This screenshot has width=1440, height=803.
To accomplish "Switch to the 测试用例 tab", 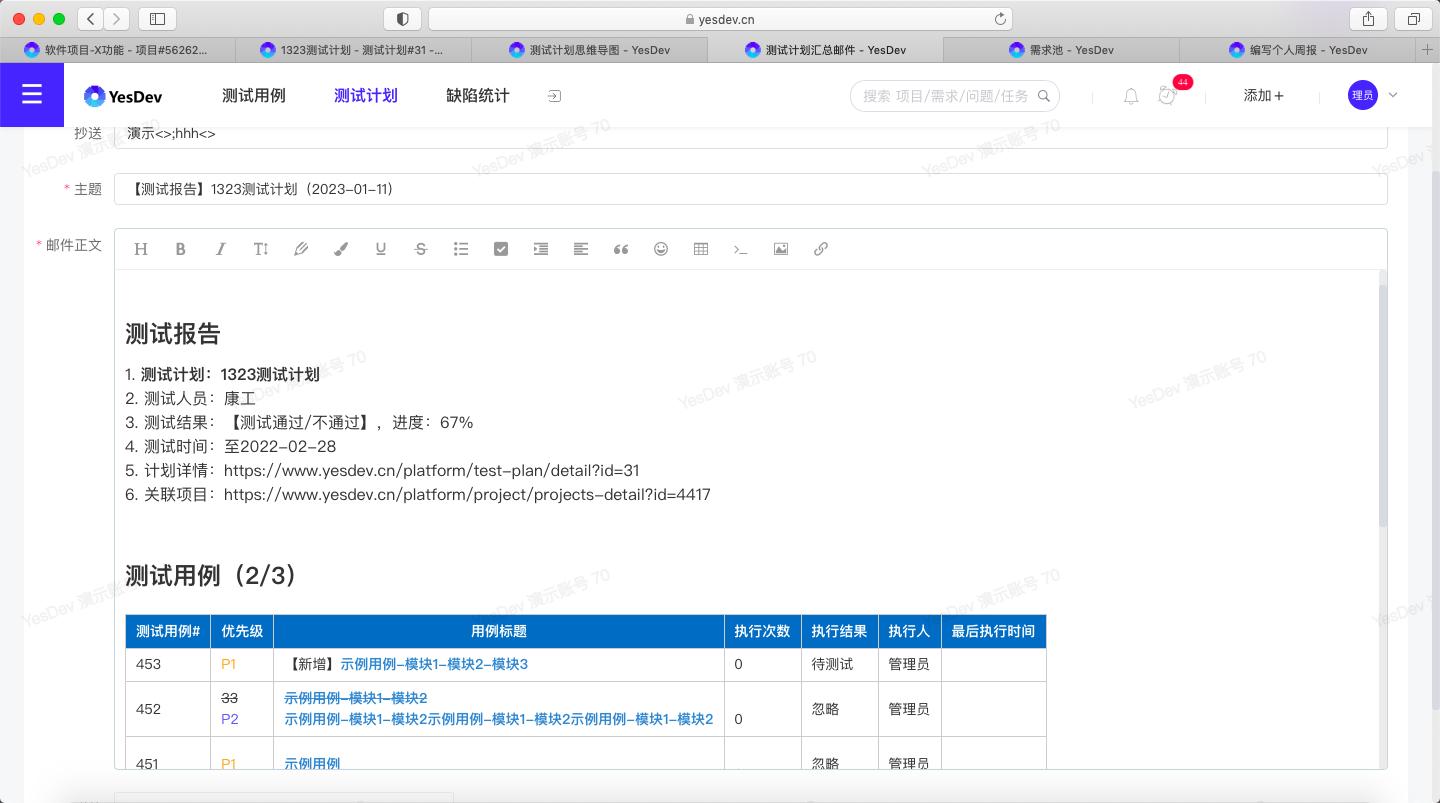I will [x=254, y=95].
